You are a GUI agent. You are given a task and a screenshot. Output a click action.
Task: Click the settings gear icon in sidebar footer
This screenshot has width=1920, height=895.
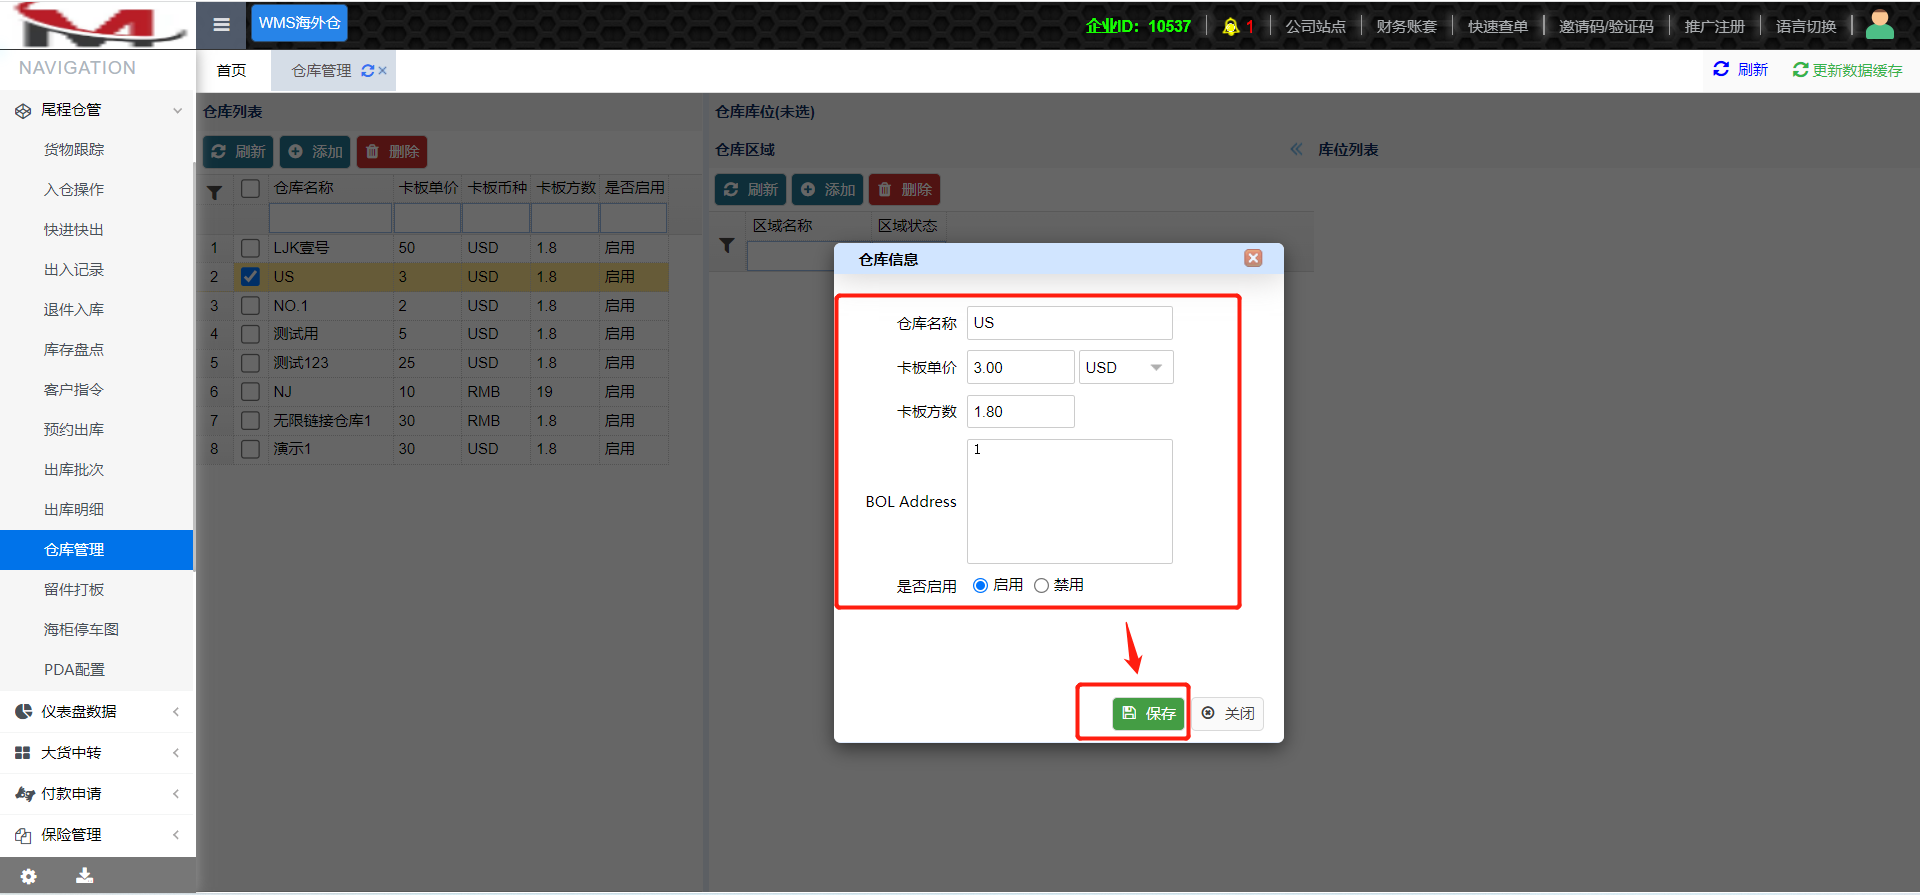pyautogui.click(x=29, y=876)
